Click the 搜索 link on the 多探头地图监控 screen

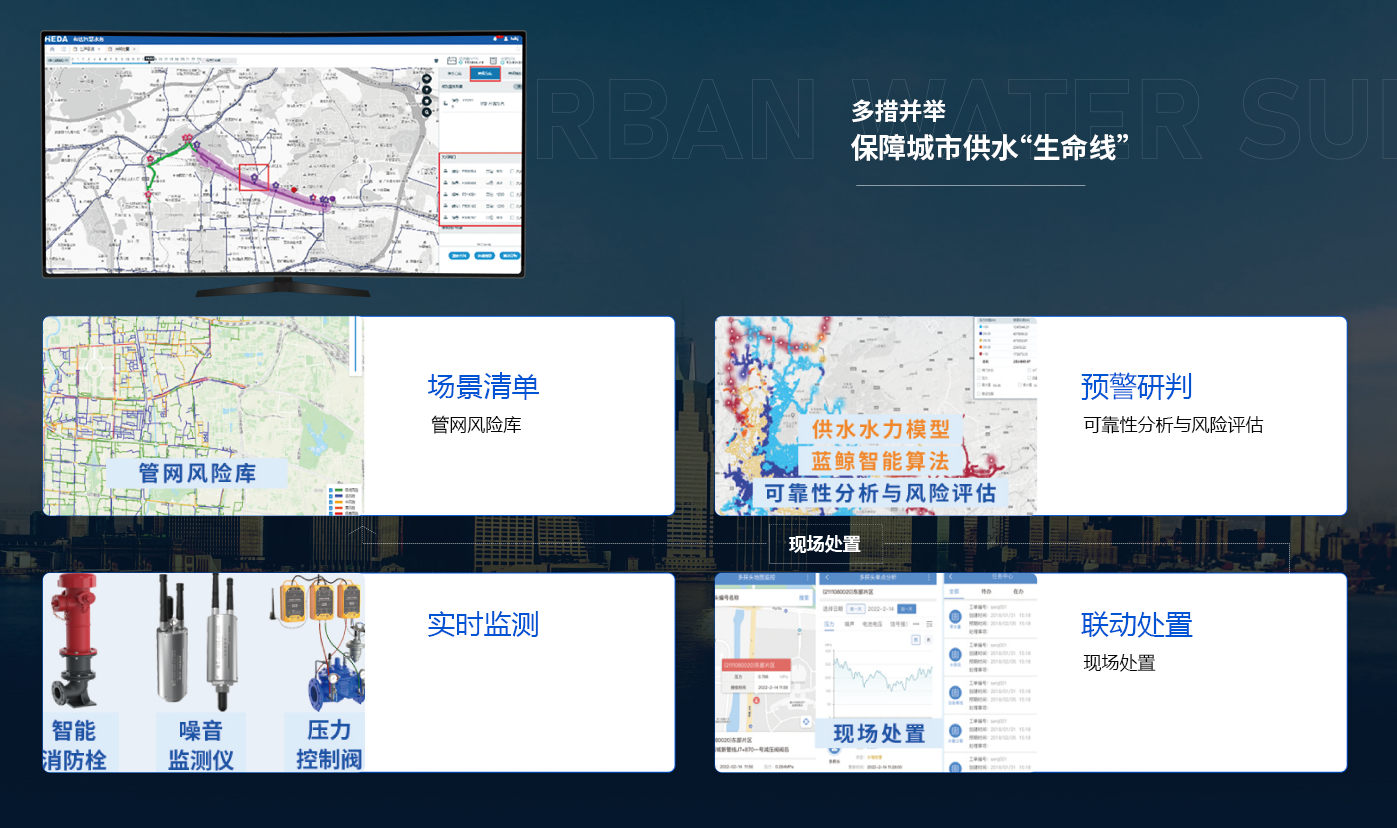(804, 597)
